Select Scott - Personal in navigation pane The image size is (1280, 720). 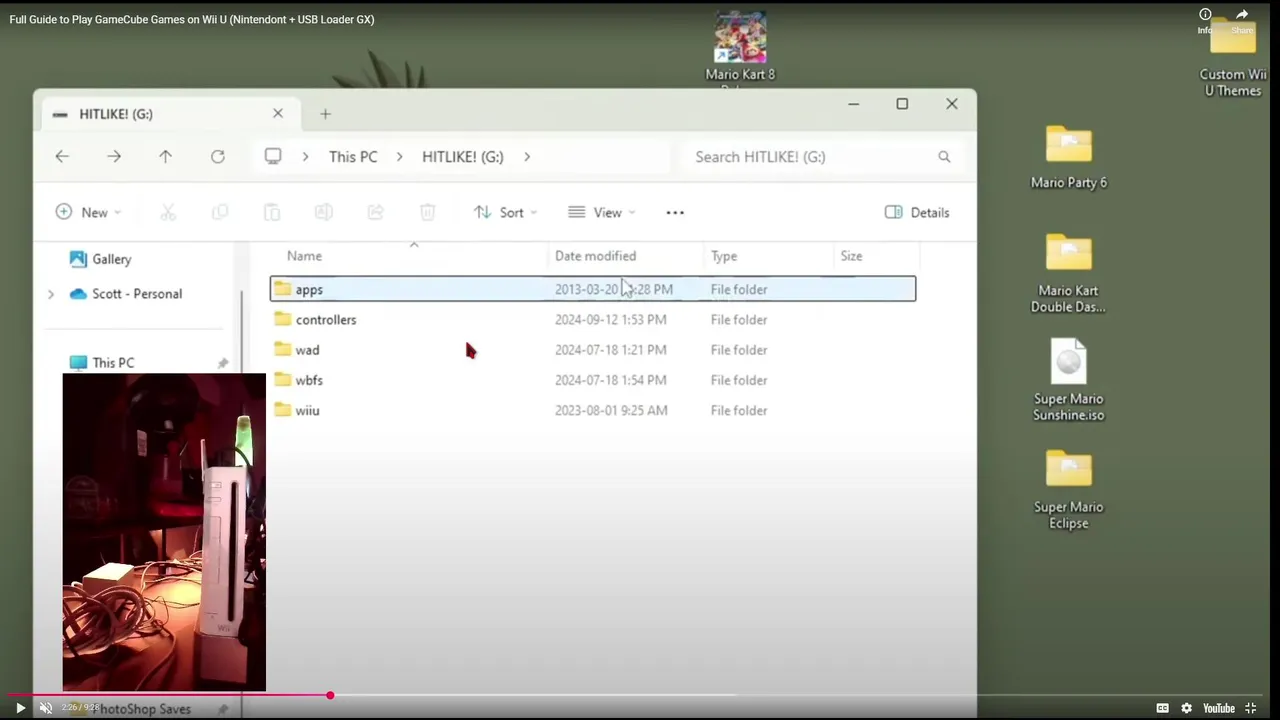coord(126,294)
